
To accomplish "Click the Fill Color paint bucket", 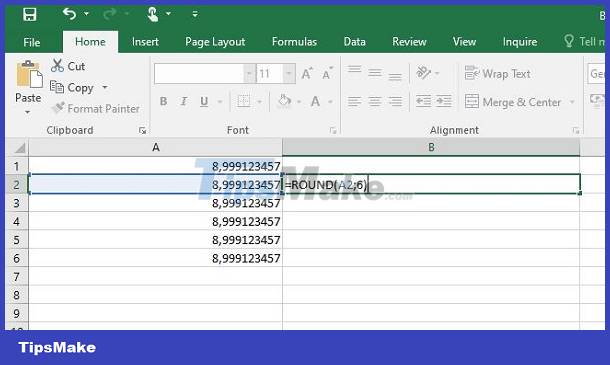I will pyautogui.click(x=284, y=101).
